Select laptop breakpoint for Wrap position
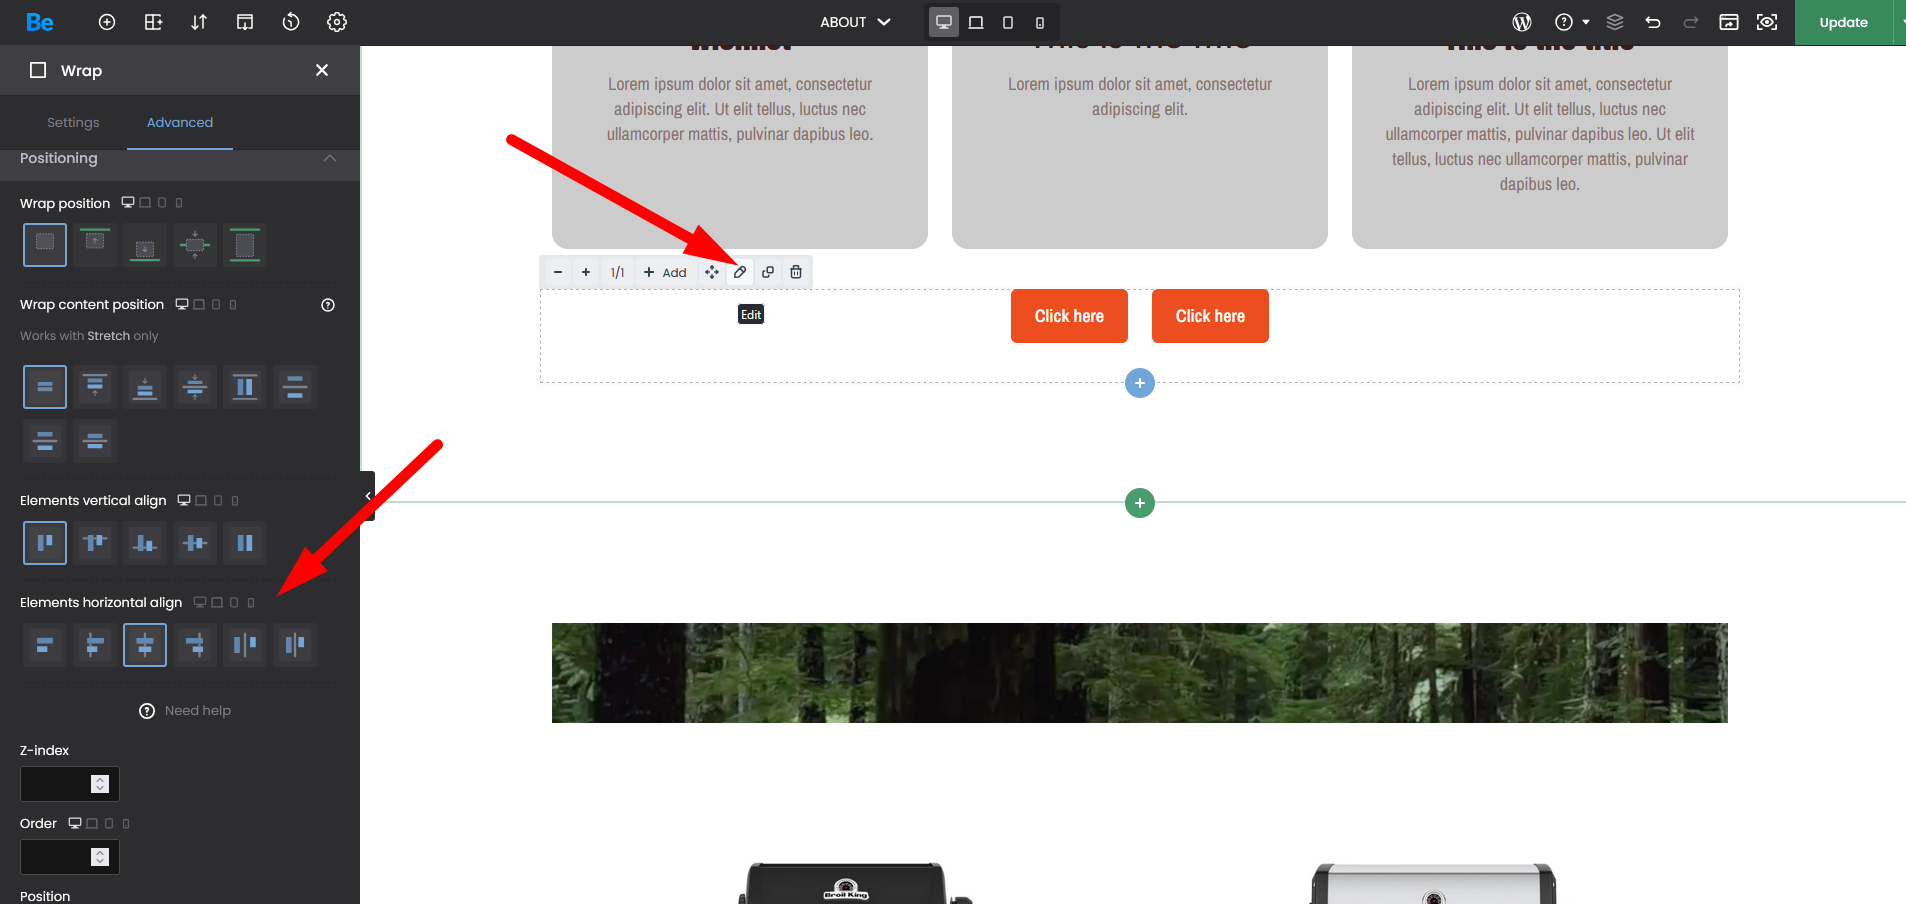This screenshot has height=904, width=1906. click(145, 203)
